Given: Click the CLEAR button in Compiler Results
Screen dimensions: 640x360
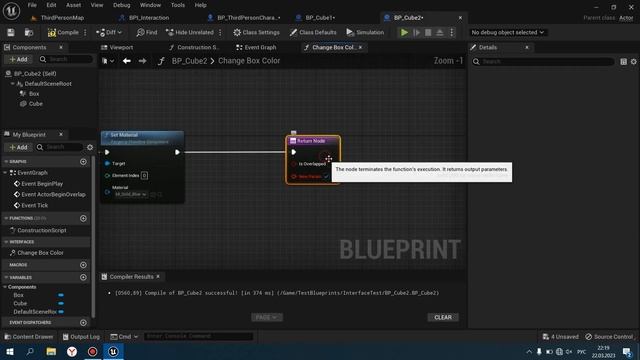Looking at the screenshot, I should coord(443,317).
